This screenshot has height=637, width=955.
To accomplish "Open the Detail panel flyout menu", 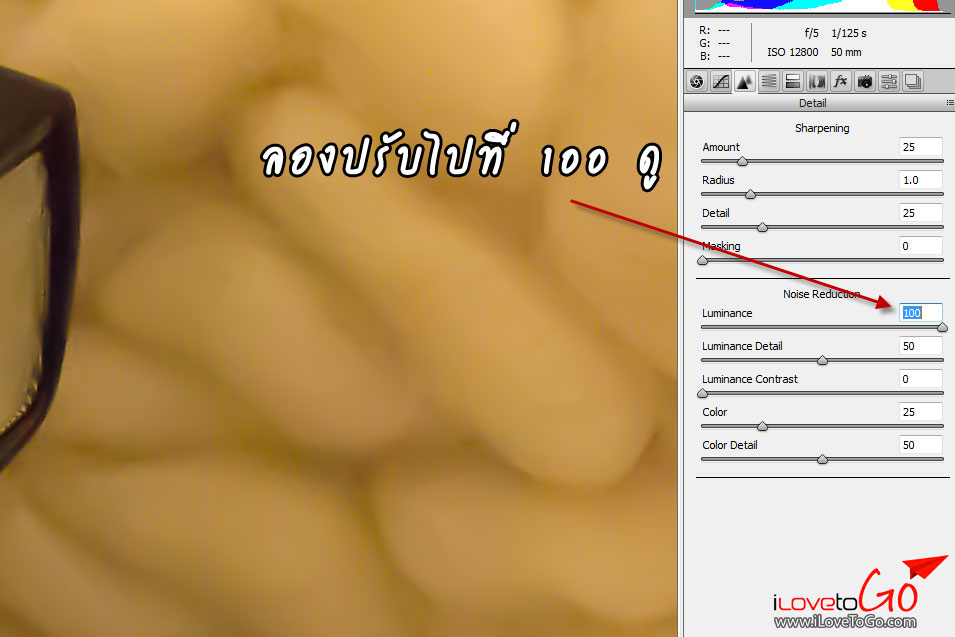I will pos(950,103).
